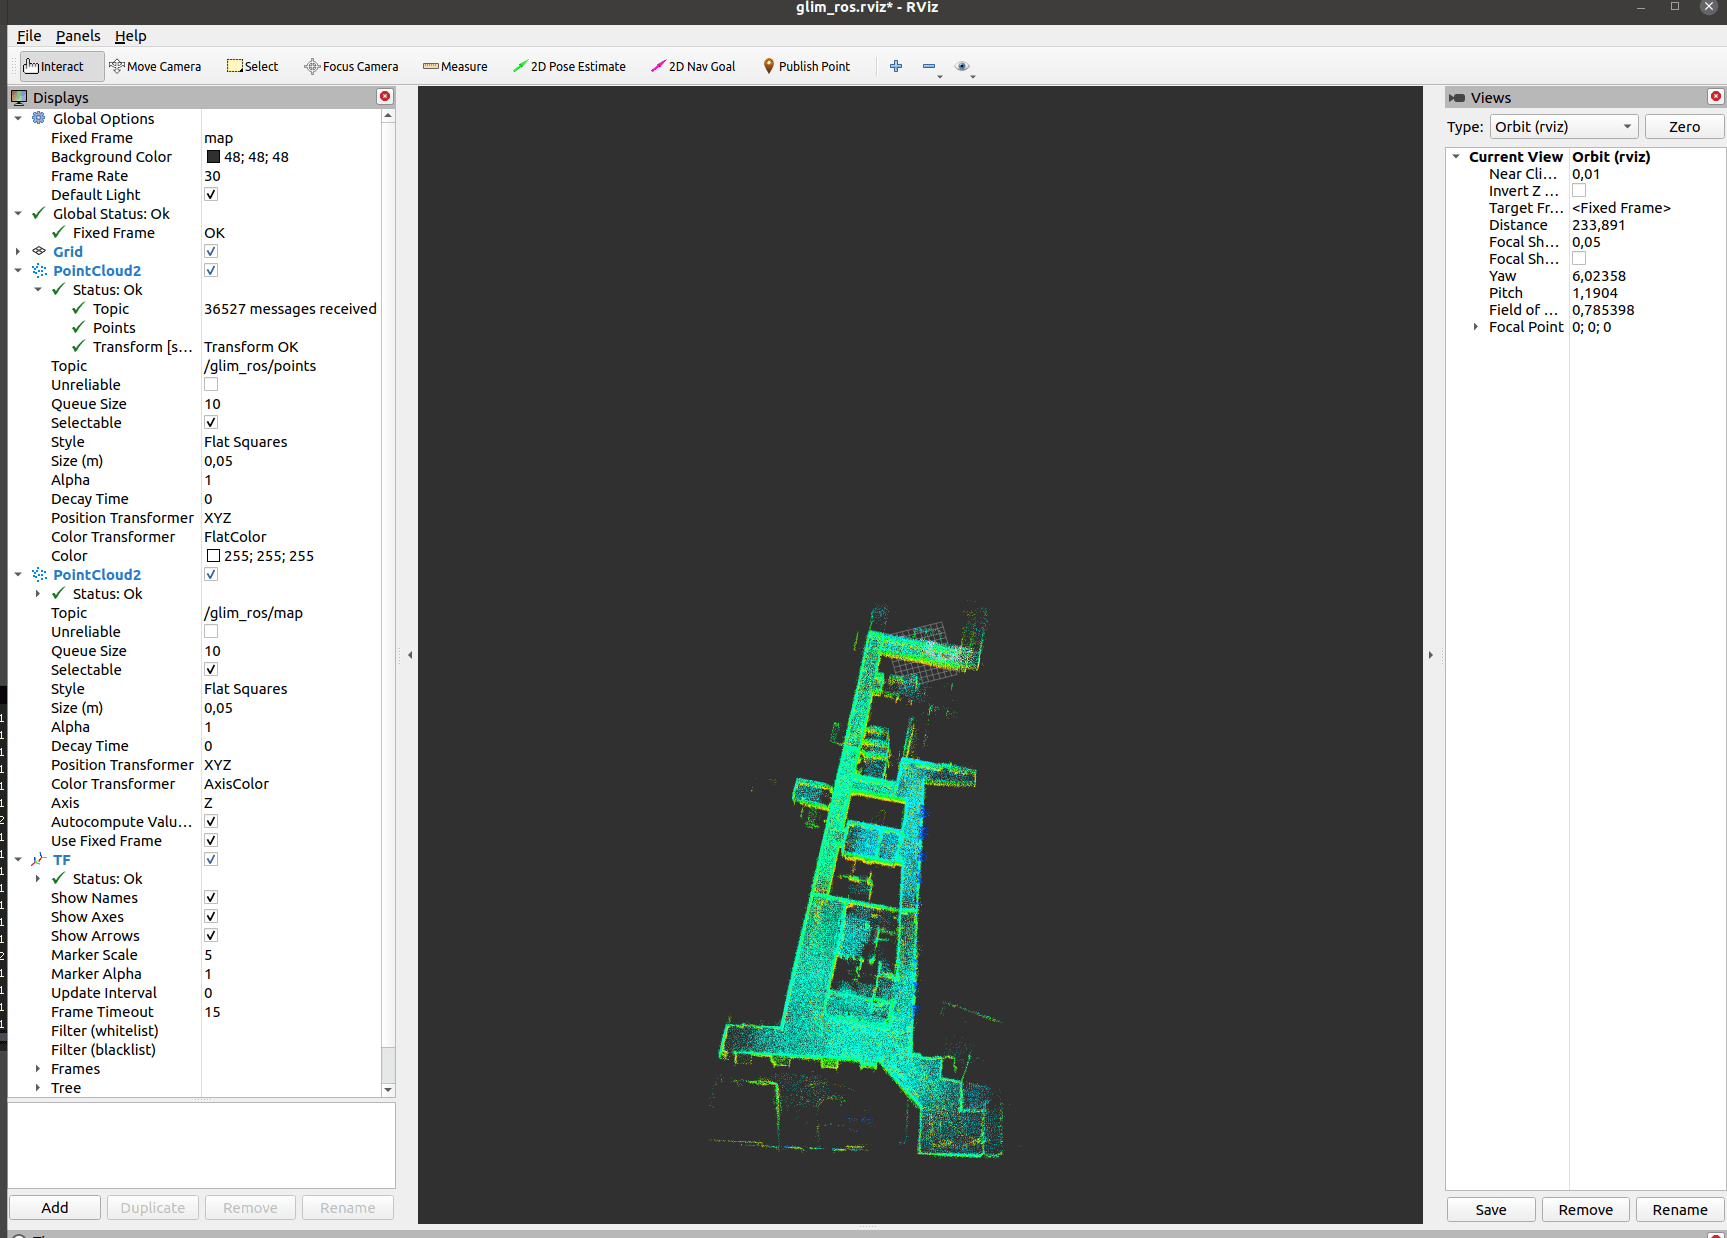Pick the Measure tool
Image resolution: width=1727 pixels, height=1238 pixels.
[x=455, y=67]
